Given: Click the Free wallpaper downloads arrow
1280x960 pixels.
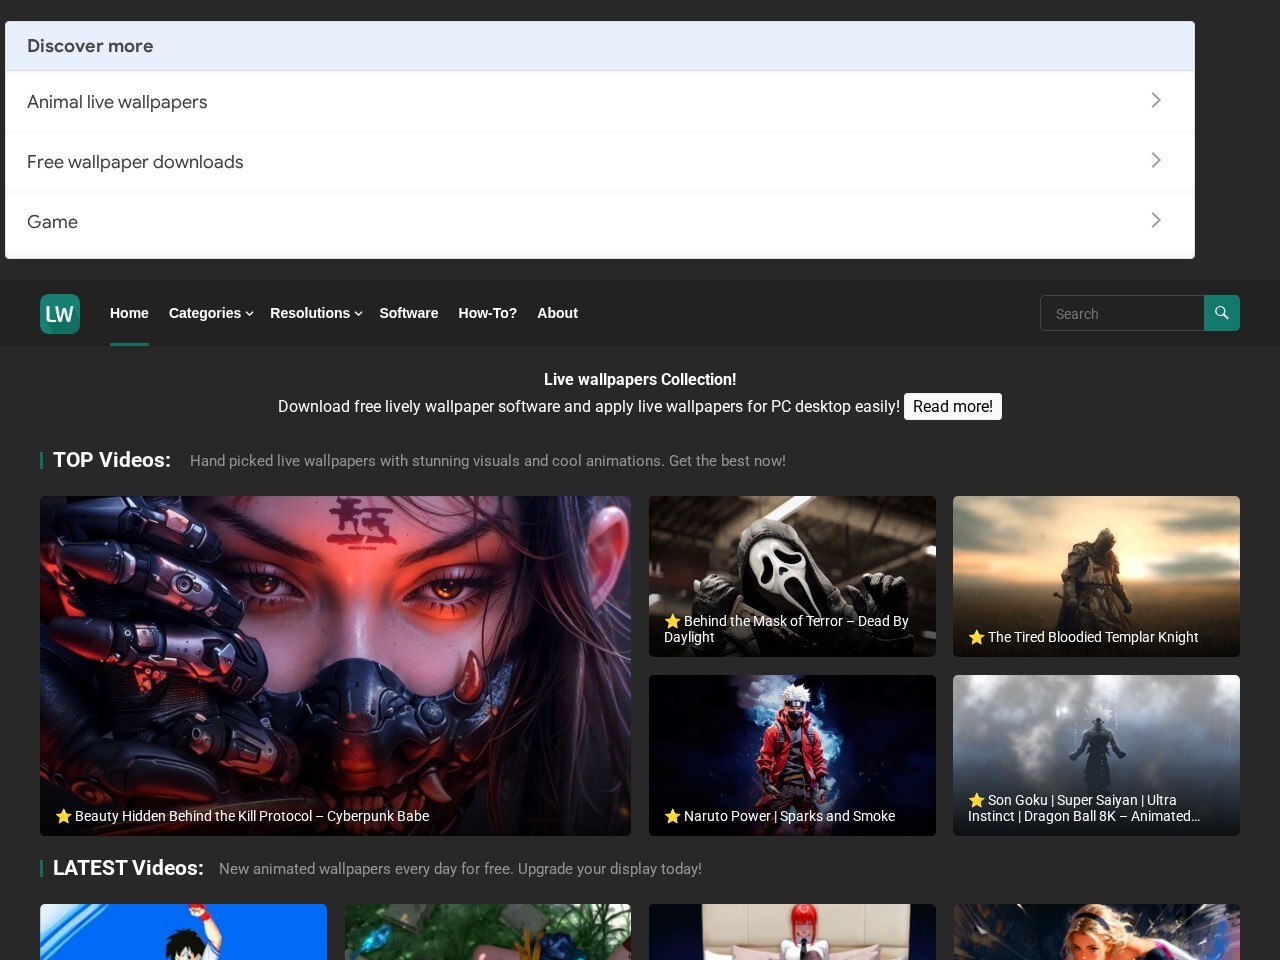Looking at the screenshot, I should coord(1156,160).
